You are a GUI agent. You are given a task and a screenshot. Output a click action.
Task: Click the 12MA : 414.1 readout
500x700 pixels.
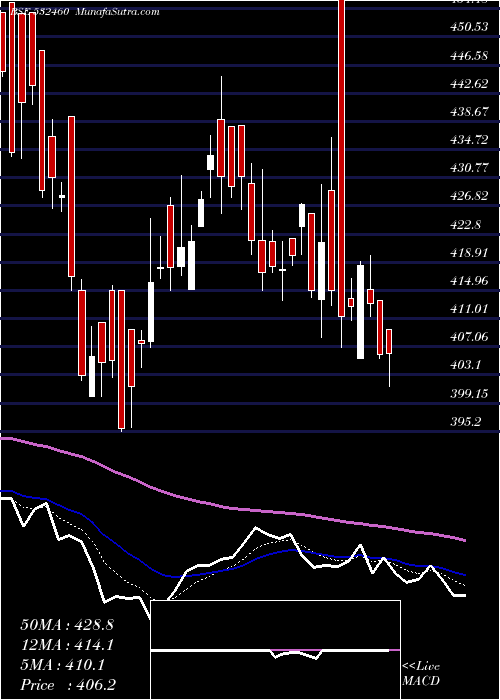tap(67, 645)
